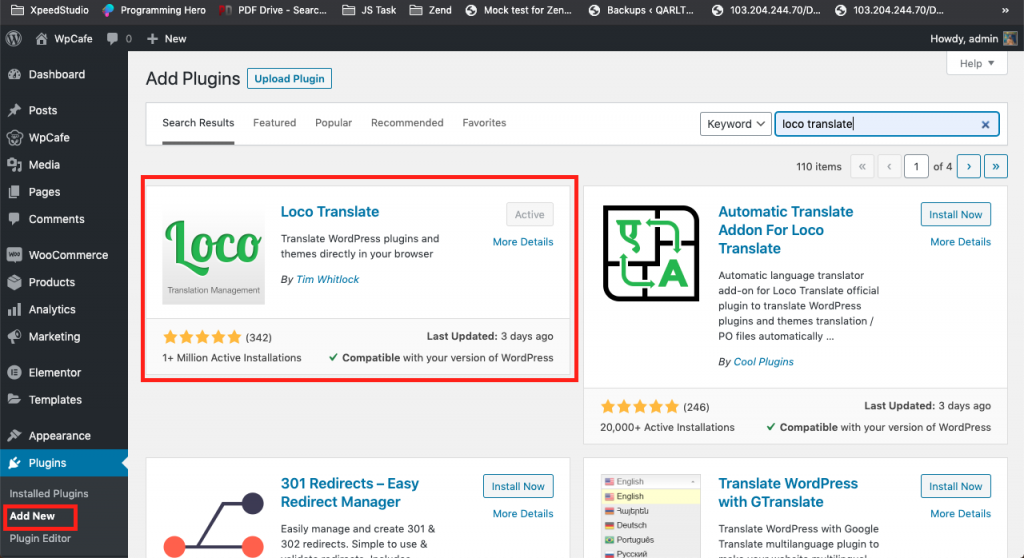Click the GTranslate plugin thumbnail
This screenshot has width=1024, height=558.
coord(650,516)
